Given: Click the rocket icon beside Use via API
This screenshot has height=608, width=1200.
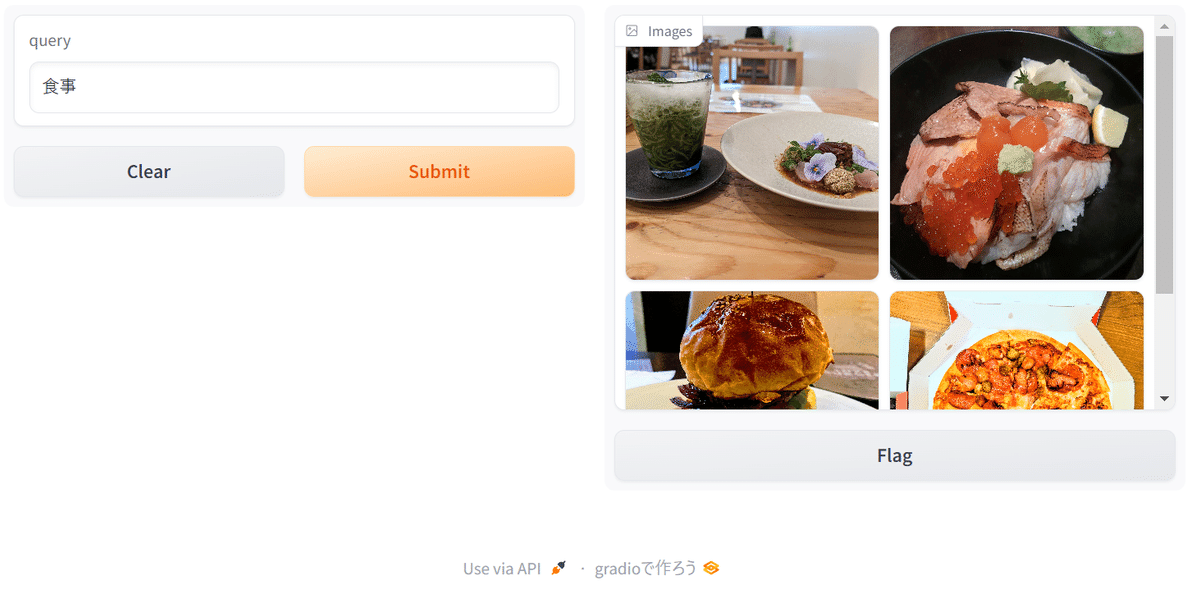Looking at the screenshot, I should point(559,568).
